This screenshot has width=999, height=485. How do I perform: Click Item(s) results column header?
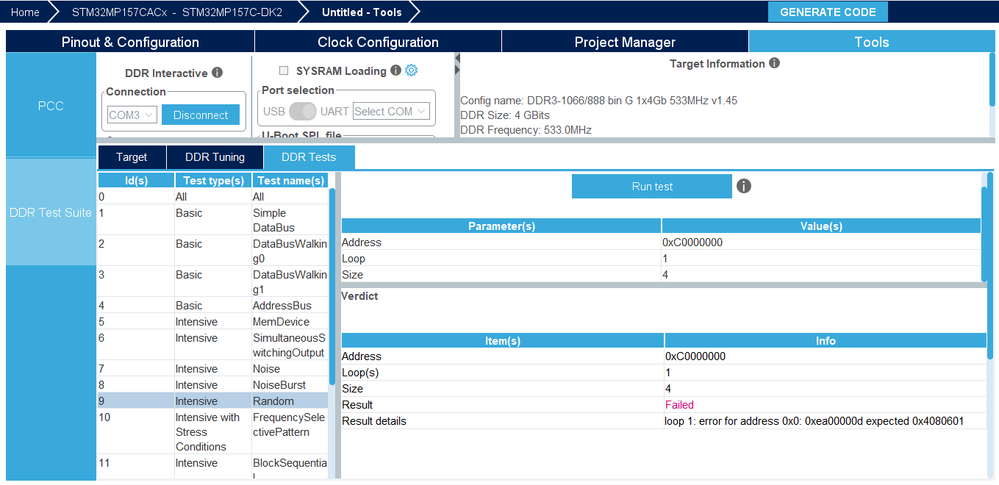pos(503,340)
